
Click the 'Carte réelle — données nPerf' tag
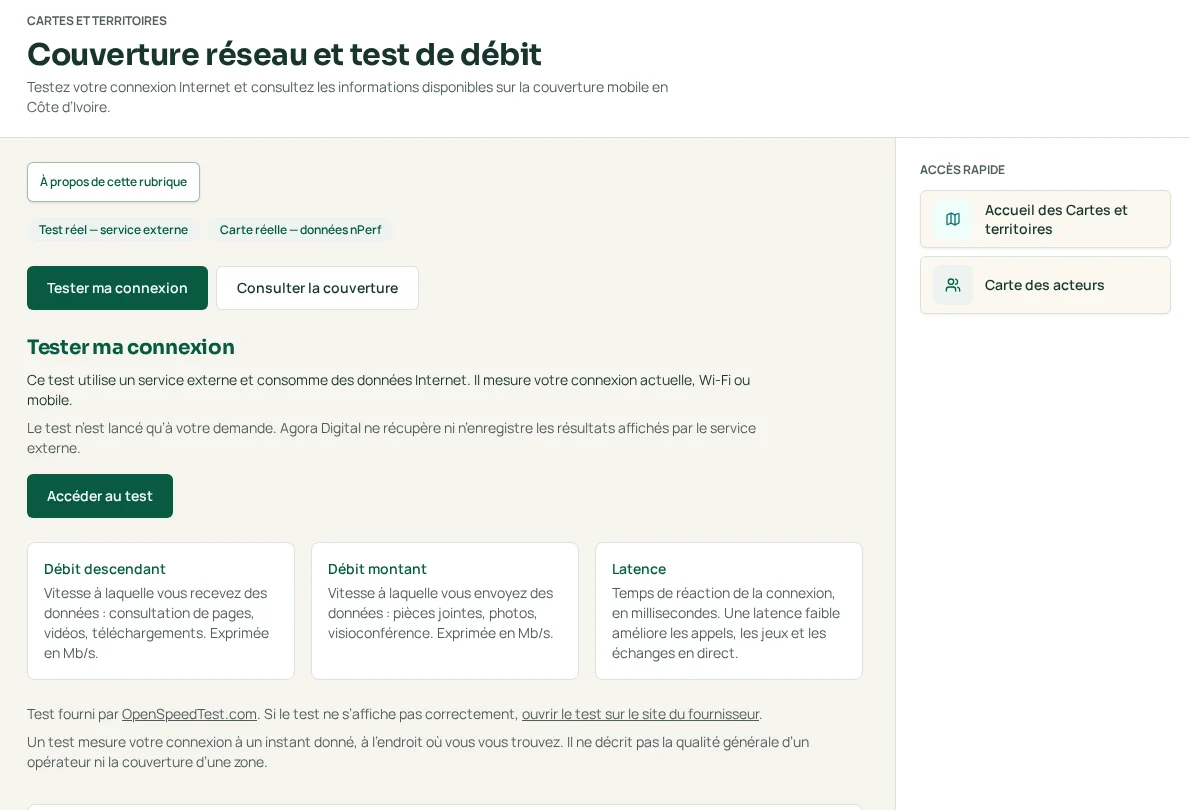coord(301,230)
